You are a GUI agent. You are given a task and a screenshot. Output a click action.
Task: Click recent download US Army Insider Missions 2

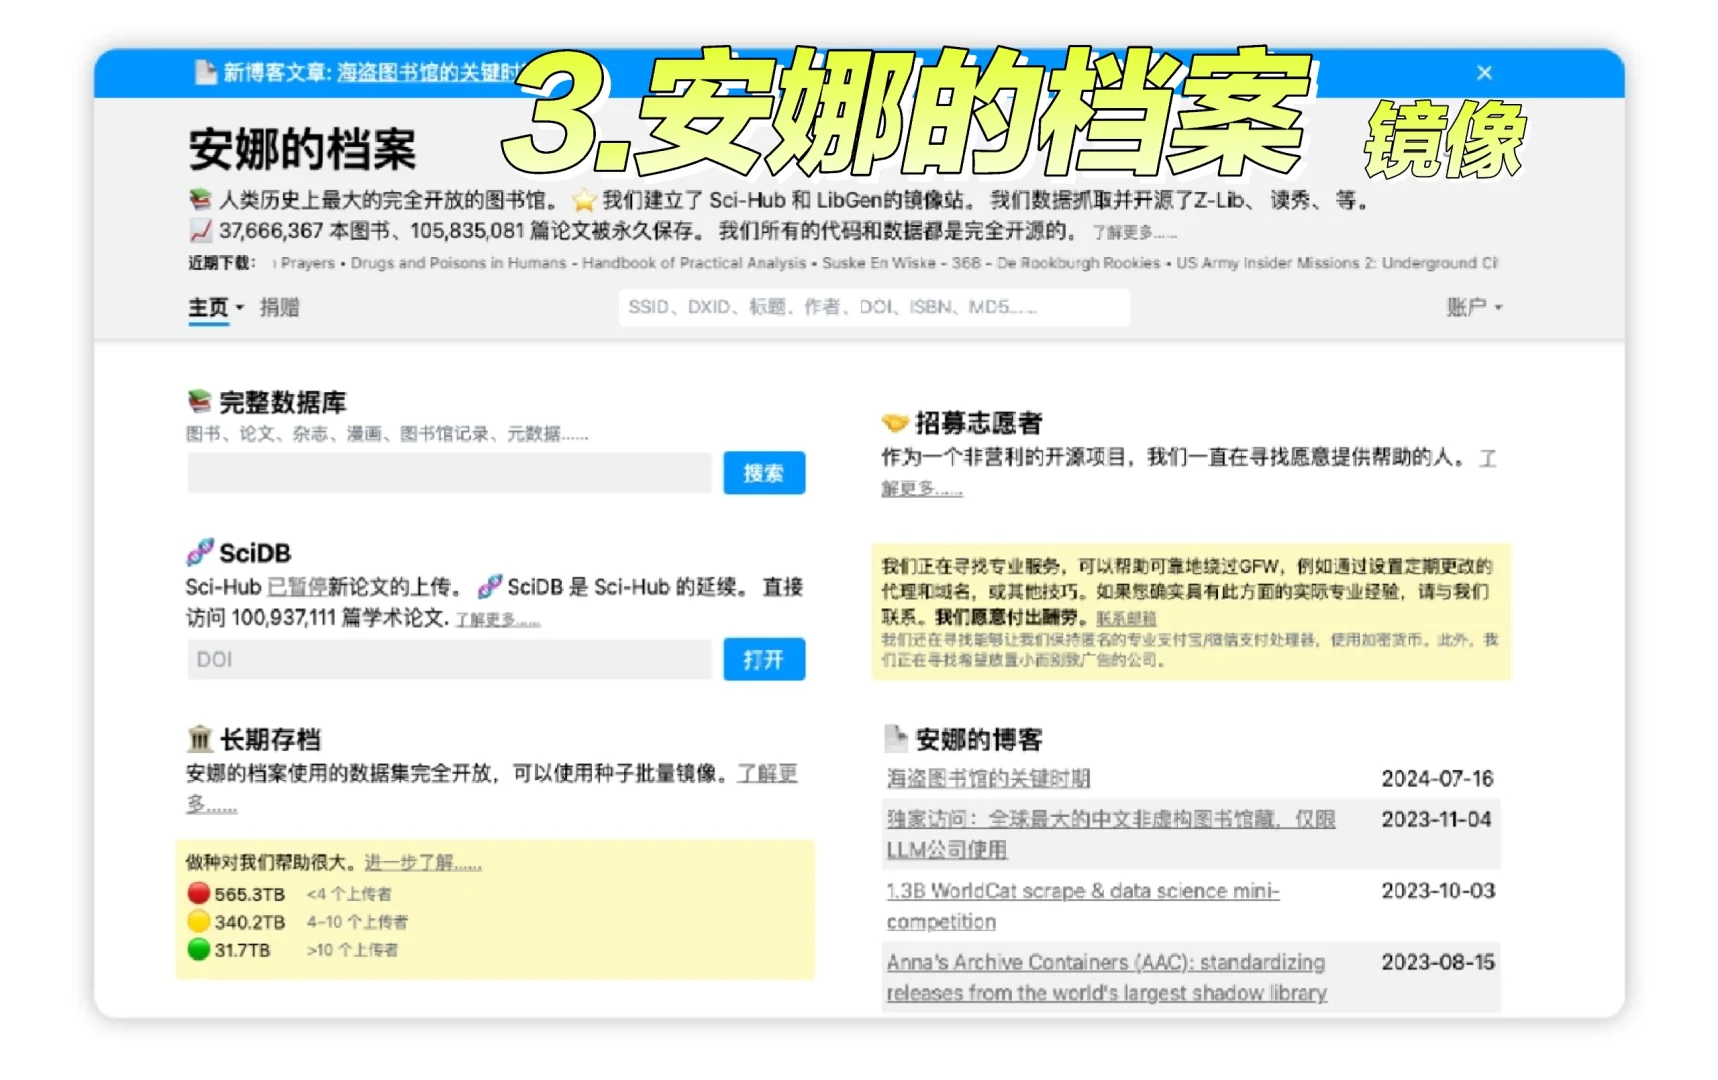[x=1337, y=263]
